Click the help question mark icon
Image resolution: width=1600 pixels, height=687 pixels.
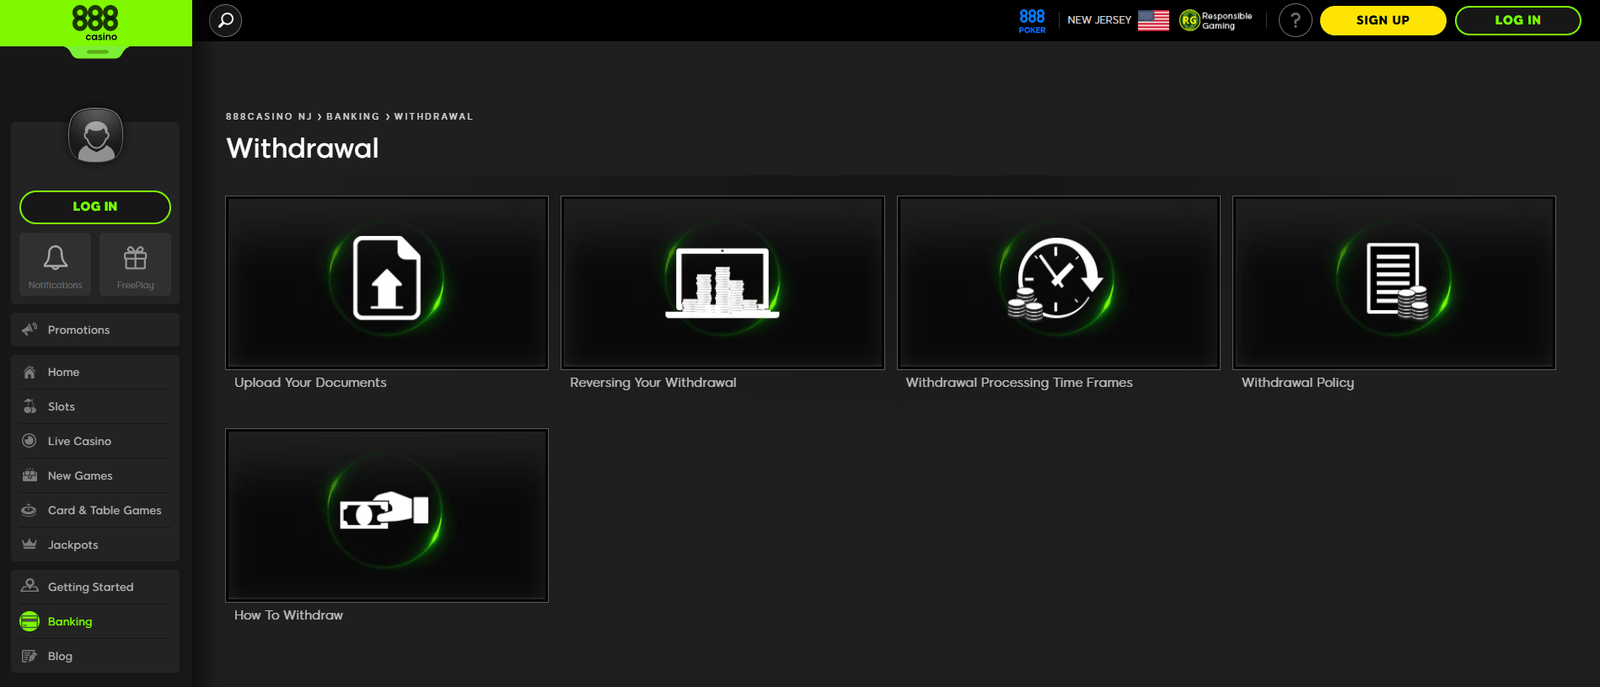click(x=1295, y=20)
